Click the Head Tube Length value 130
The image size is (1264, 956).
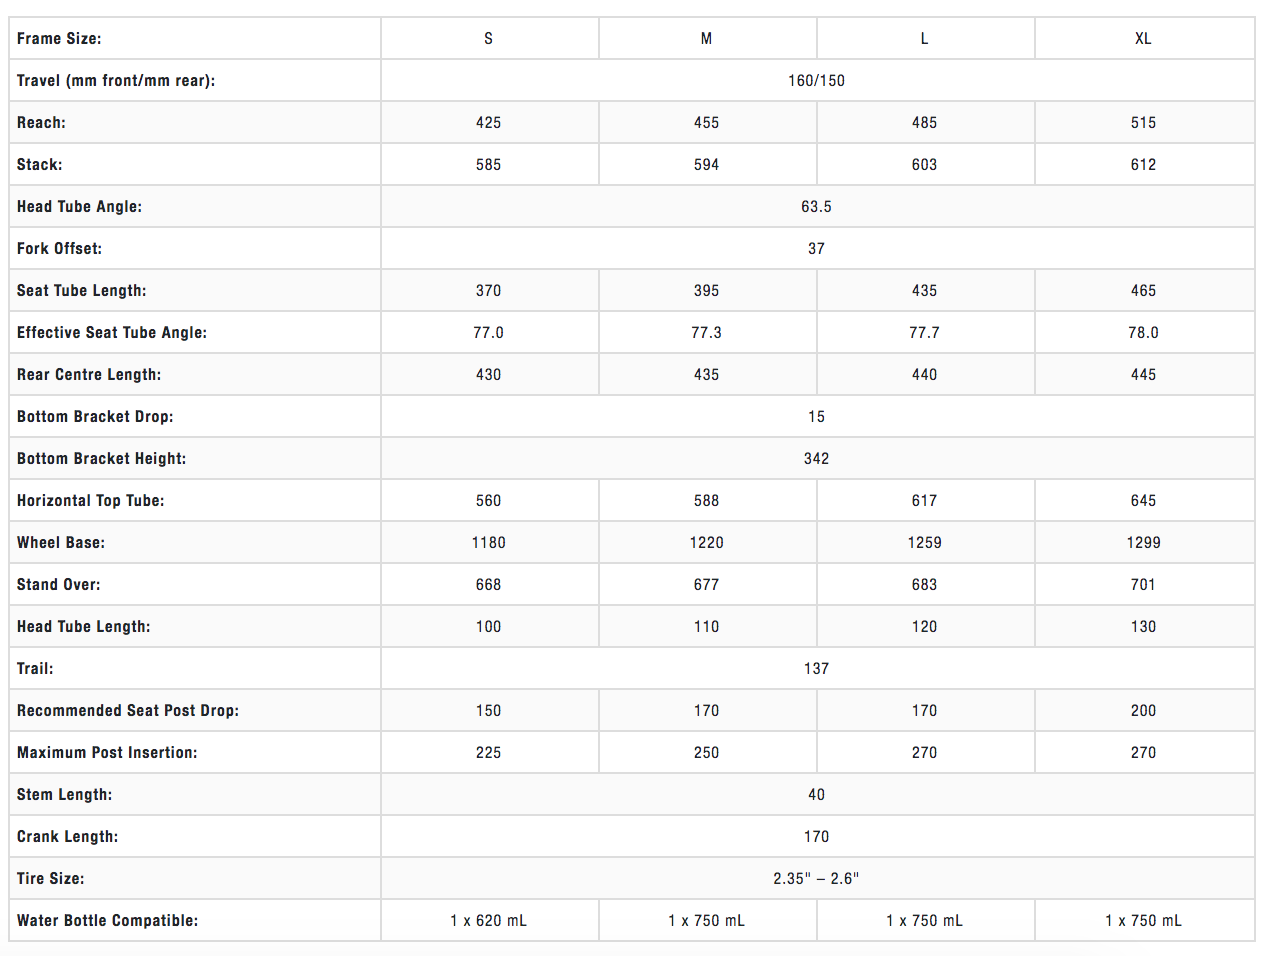pos(1143,627)
